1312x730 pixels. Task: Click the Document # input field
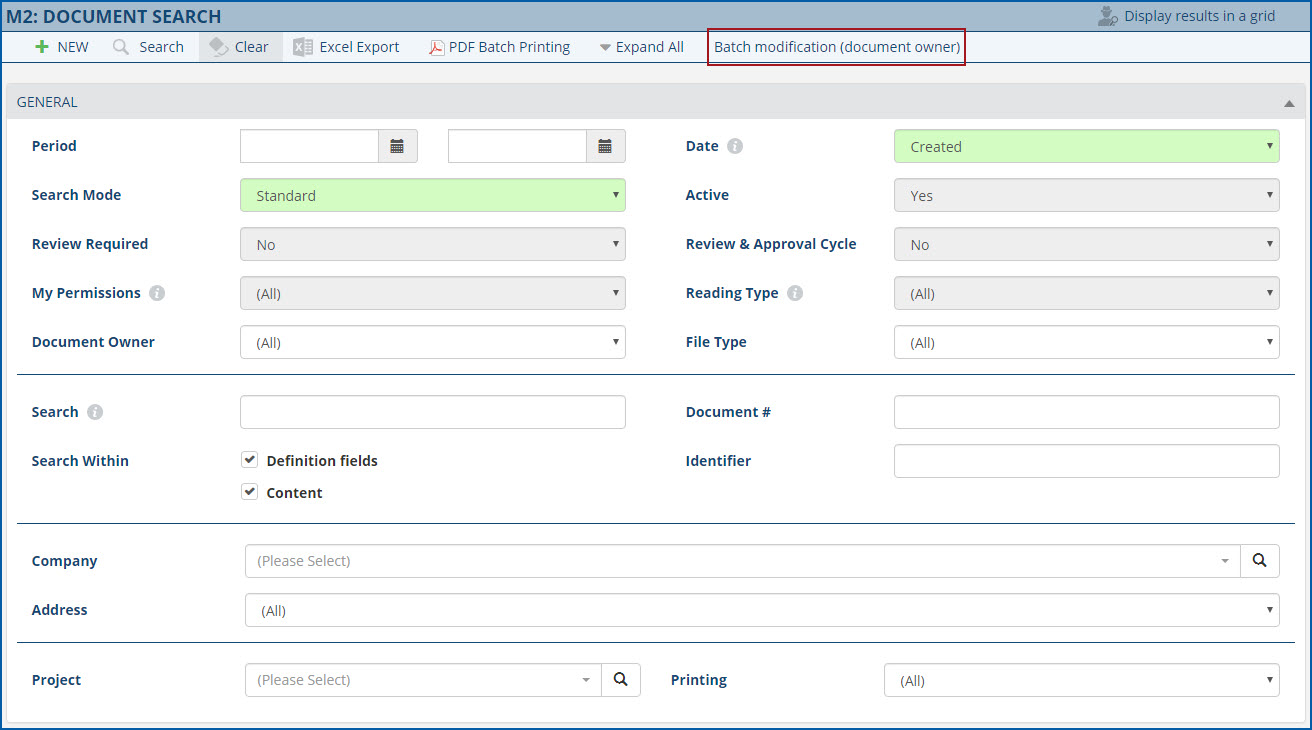pyautogui.click(x=1087, y=412)
